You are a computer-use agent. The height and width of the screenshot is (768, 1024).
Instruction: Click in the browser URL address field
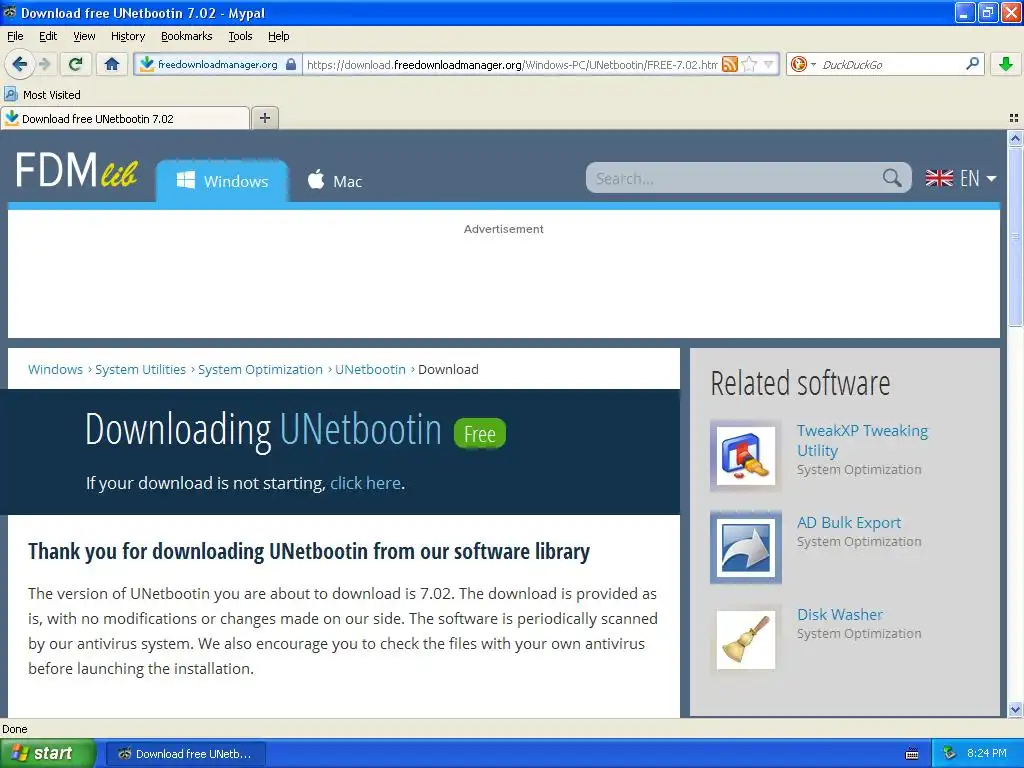512,64
